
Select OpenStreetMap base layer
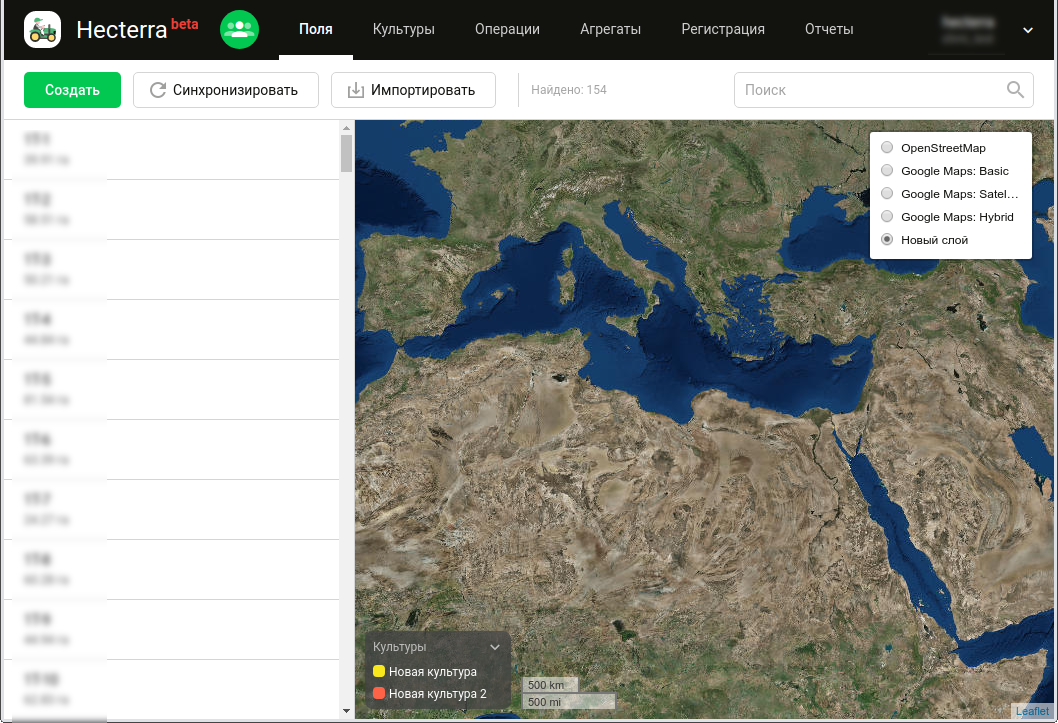click(x=887, y=148)
